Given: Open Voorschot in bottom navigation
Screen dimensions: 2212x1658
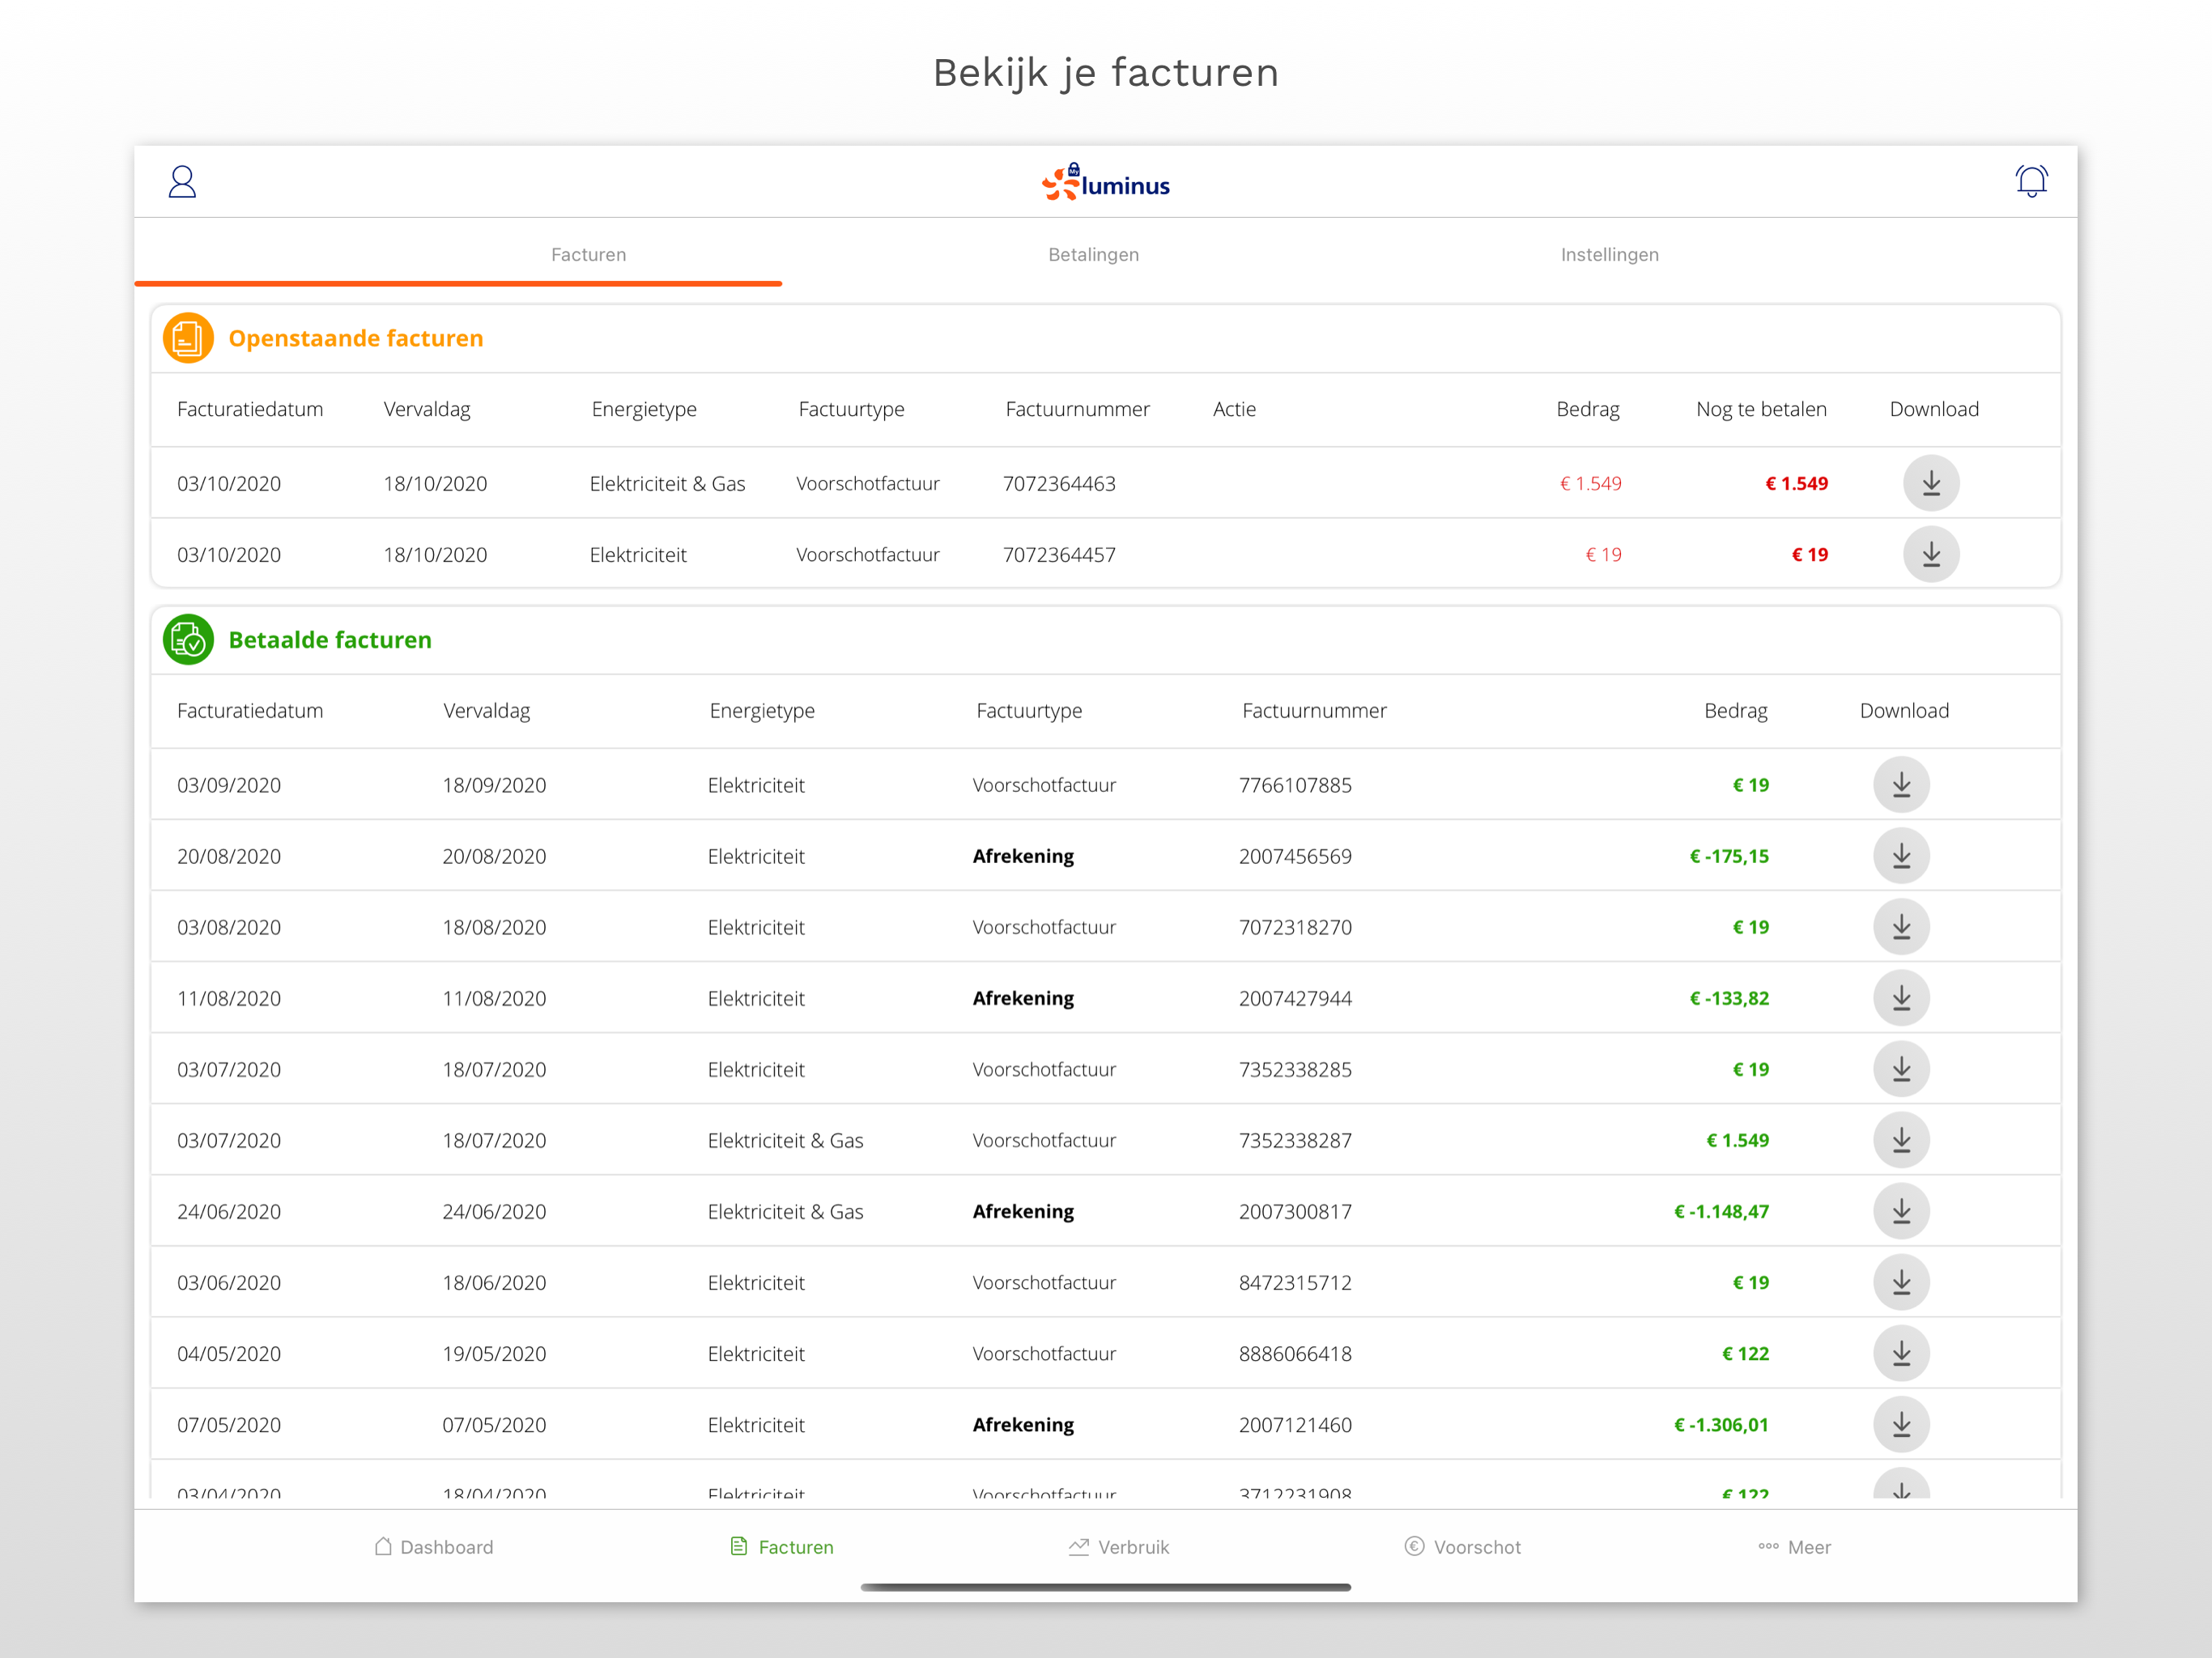Looking at the screenshot, I should pos(1462,1547).
